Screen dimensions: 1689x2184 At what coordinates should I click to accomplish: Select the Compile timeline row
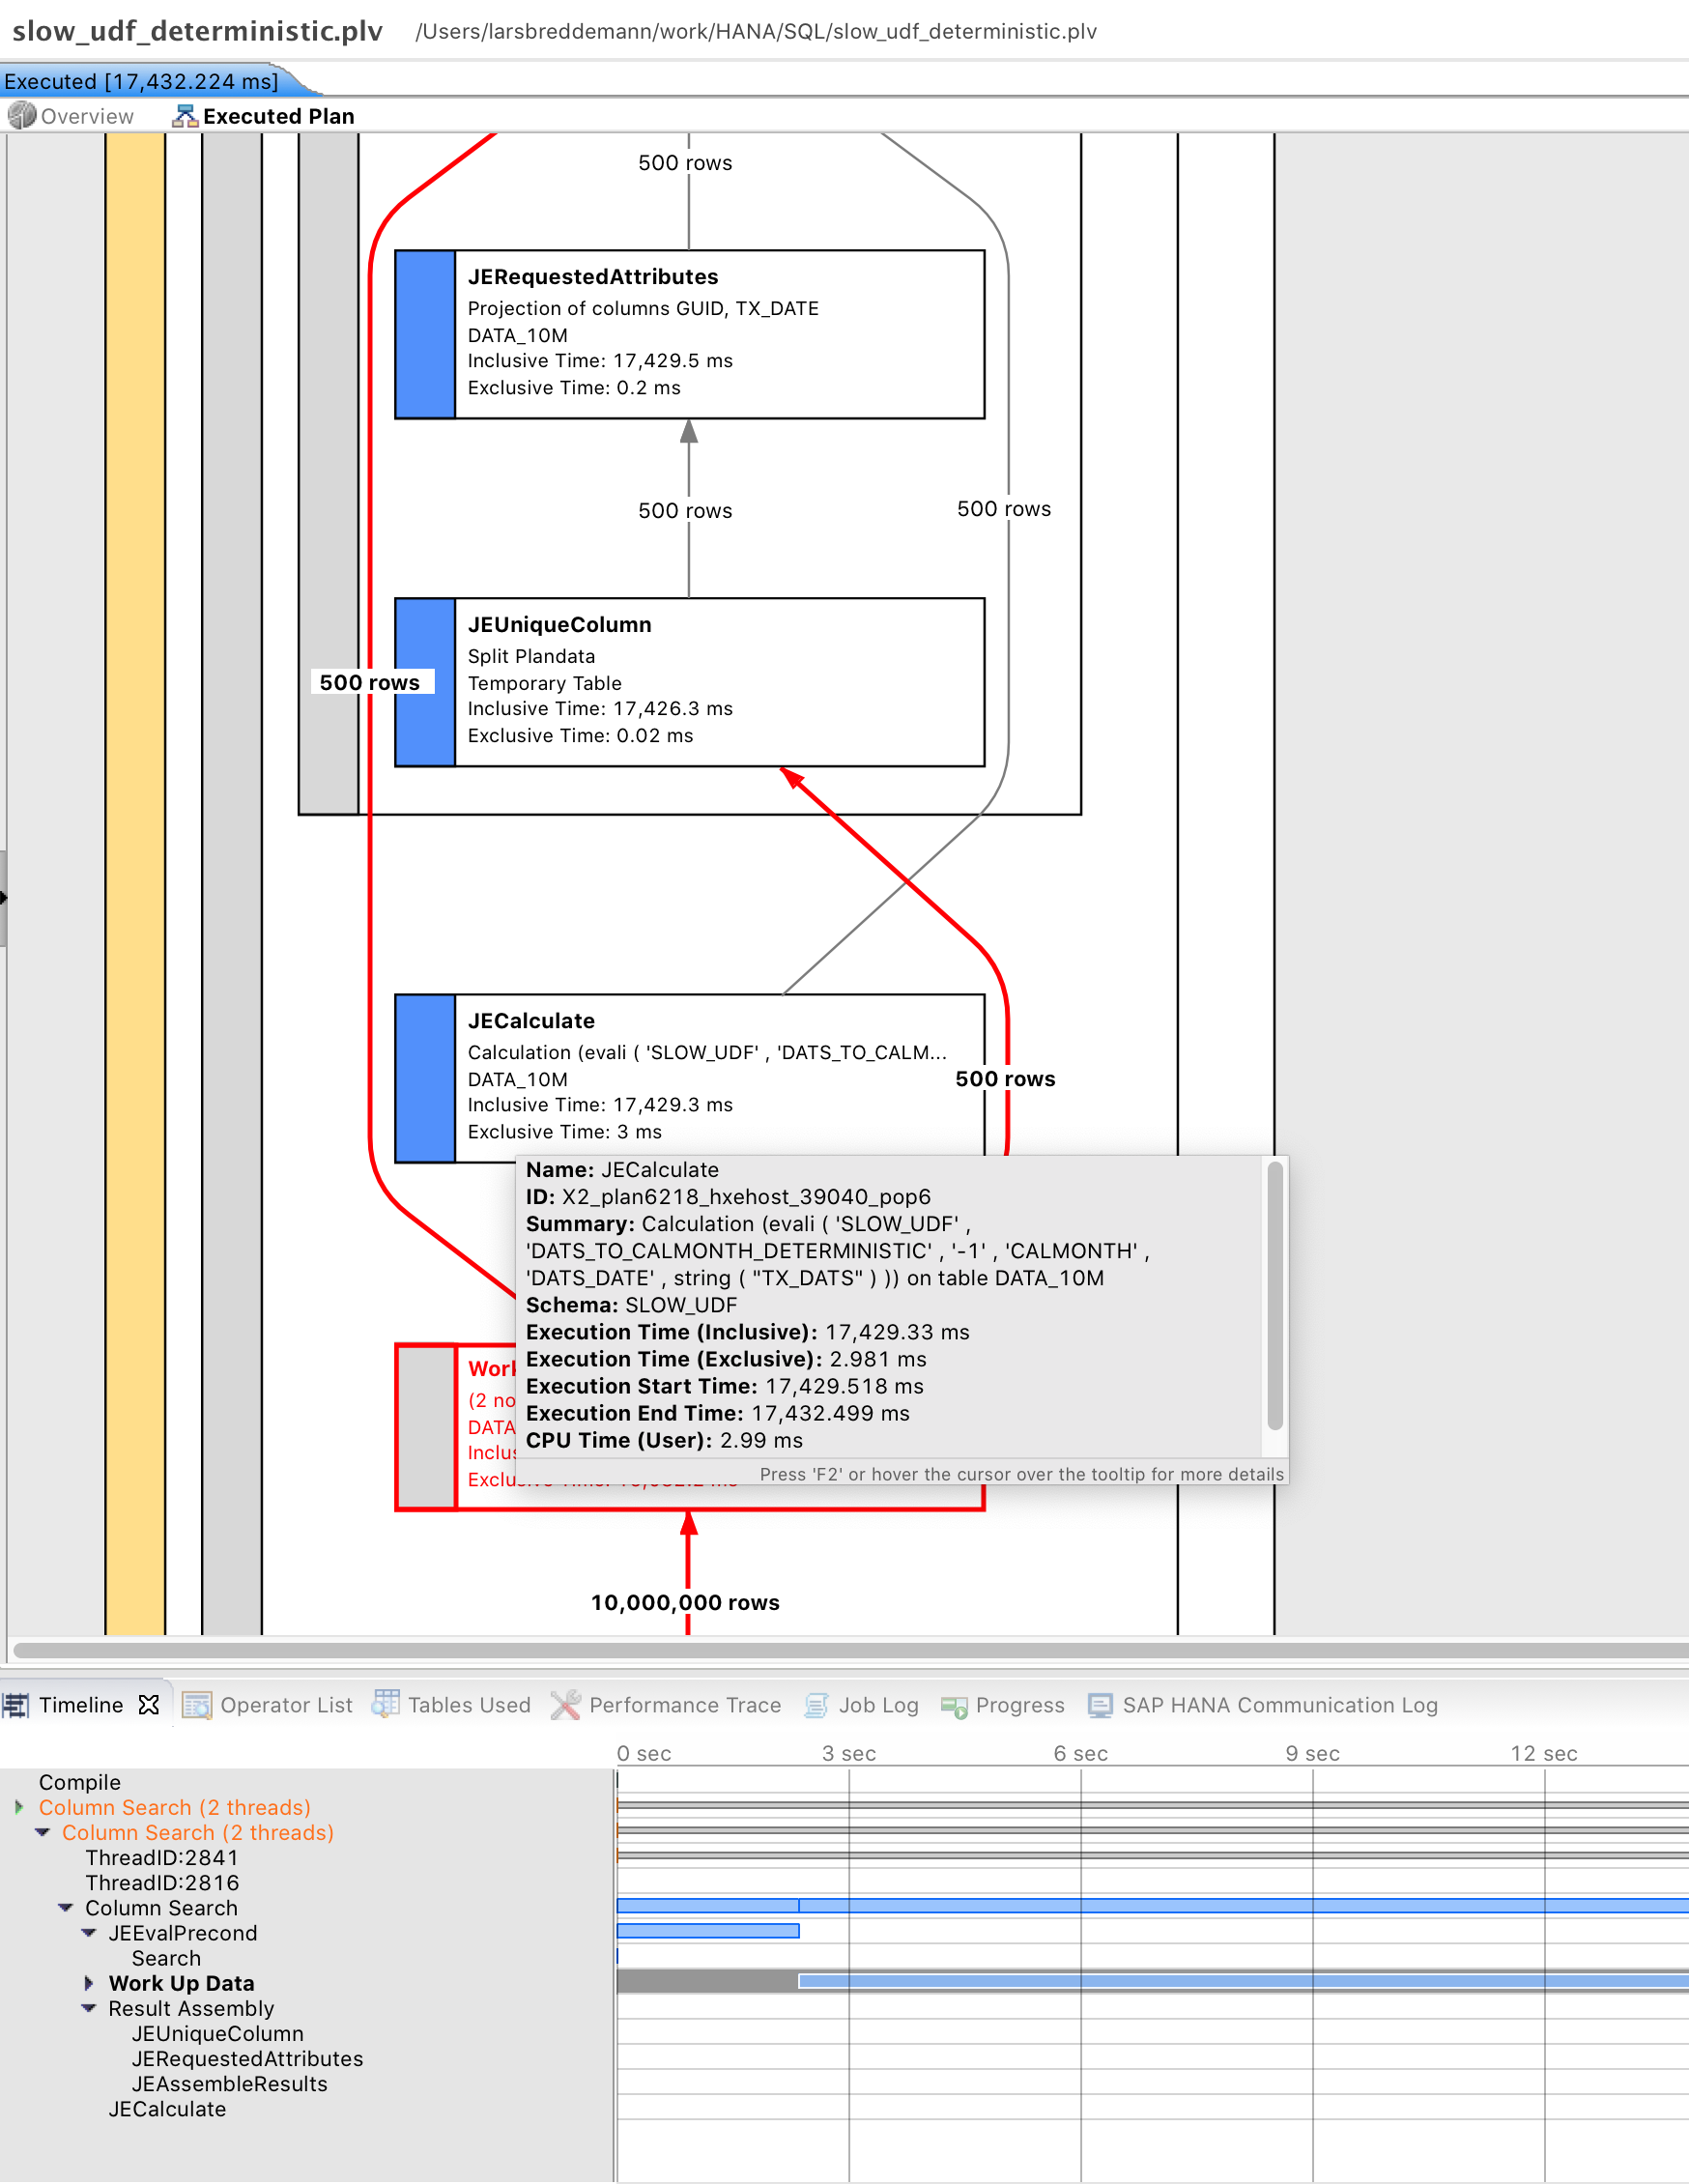pyautogui.click(x=80, y=1782)
